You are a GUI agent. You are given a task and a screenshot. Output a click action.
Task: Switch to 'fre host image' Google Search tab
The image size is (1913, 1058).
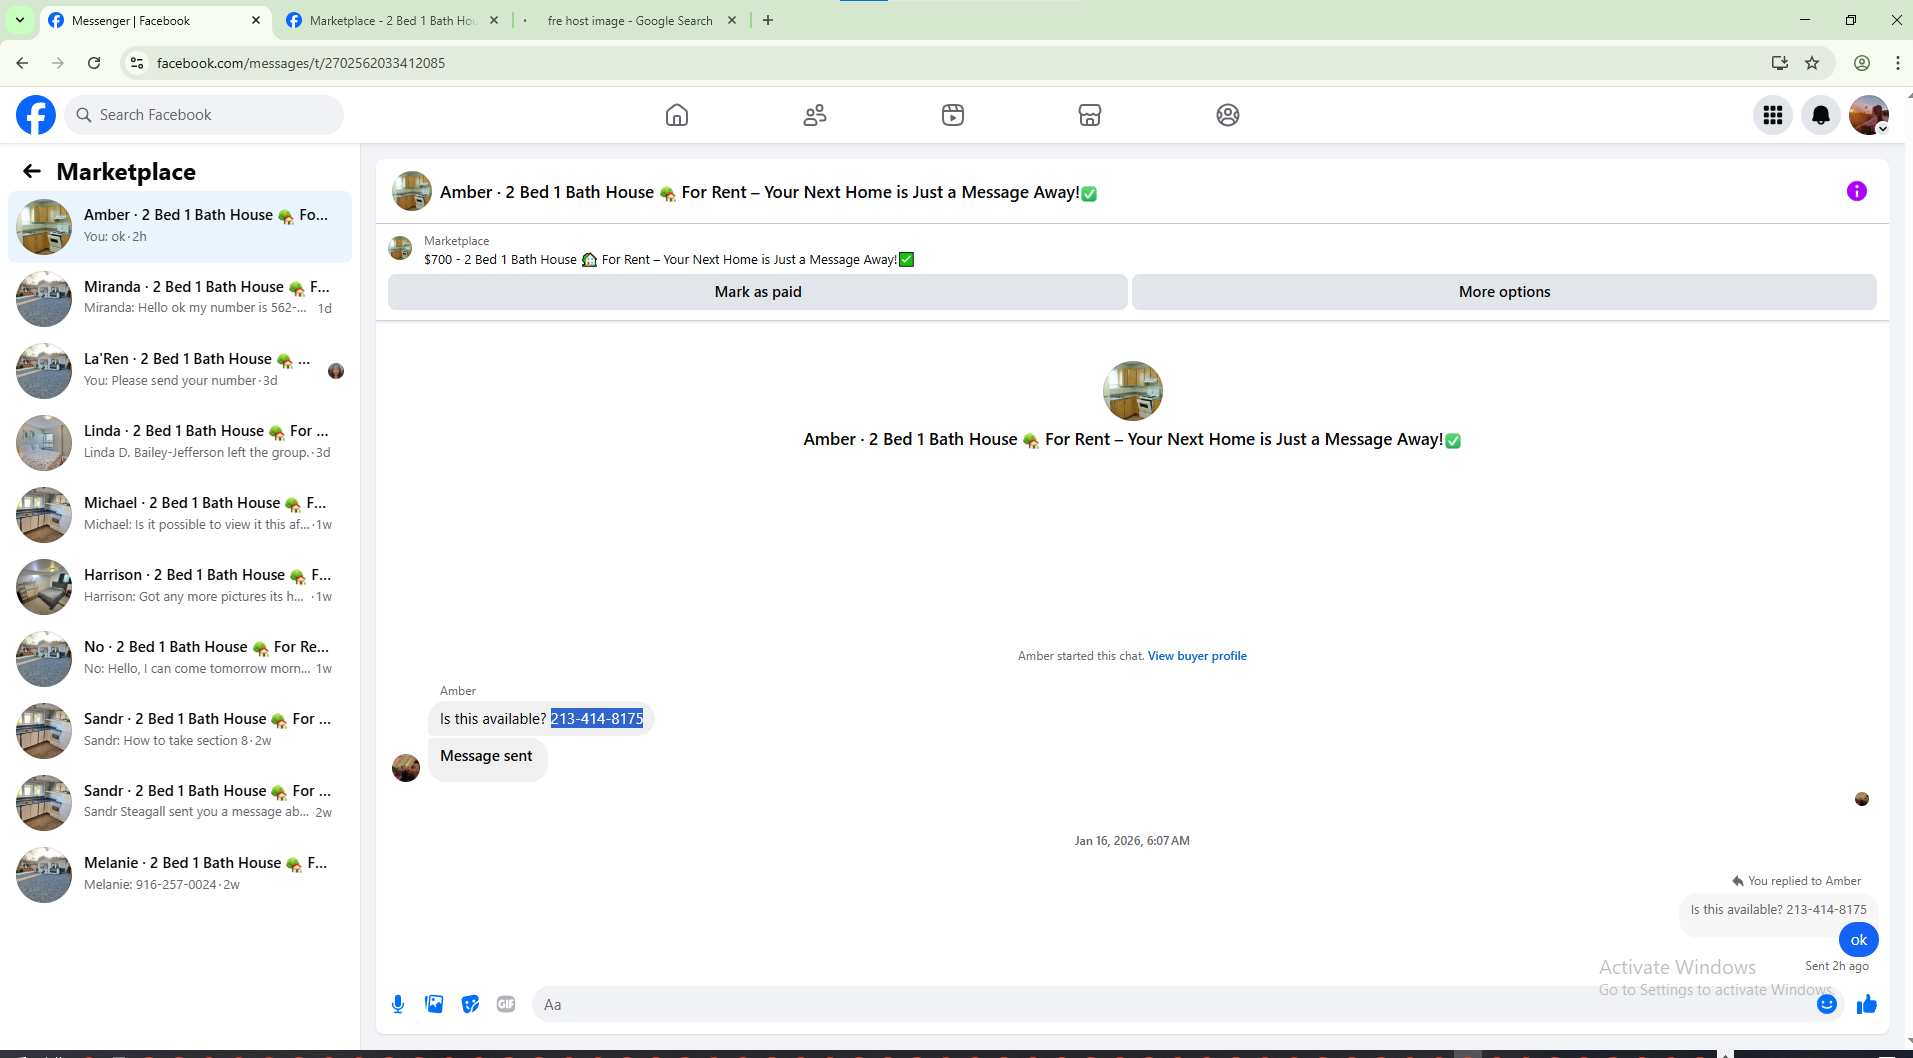click(630, 20)
